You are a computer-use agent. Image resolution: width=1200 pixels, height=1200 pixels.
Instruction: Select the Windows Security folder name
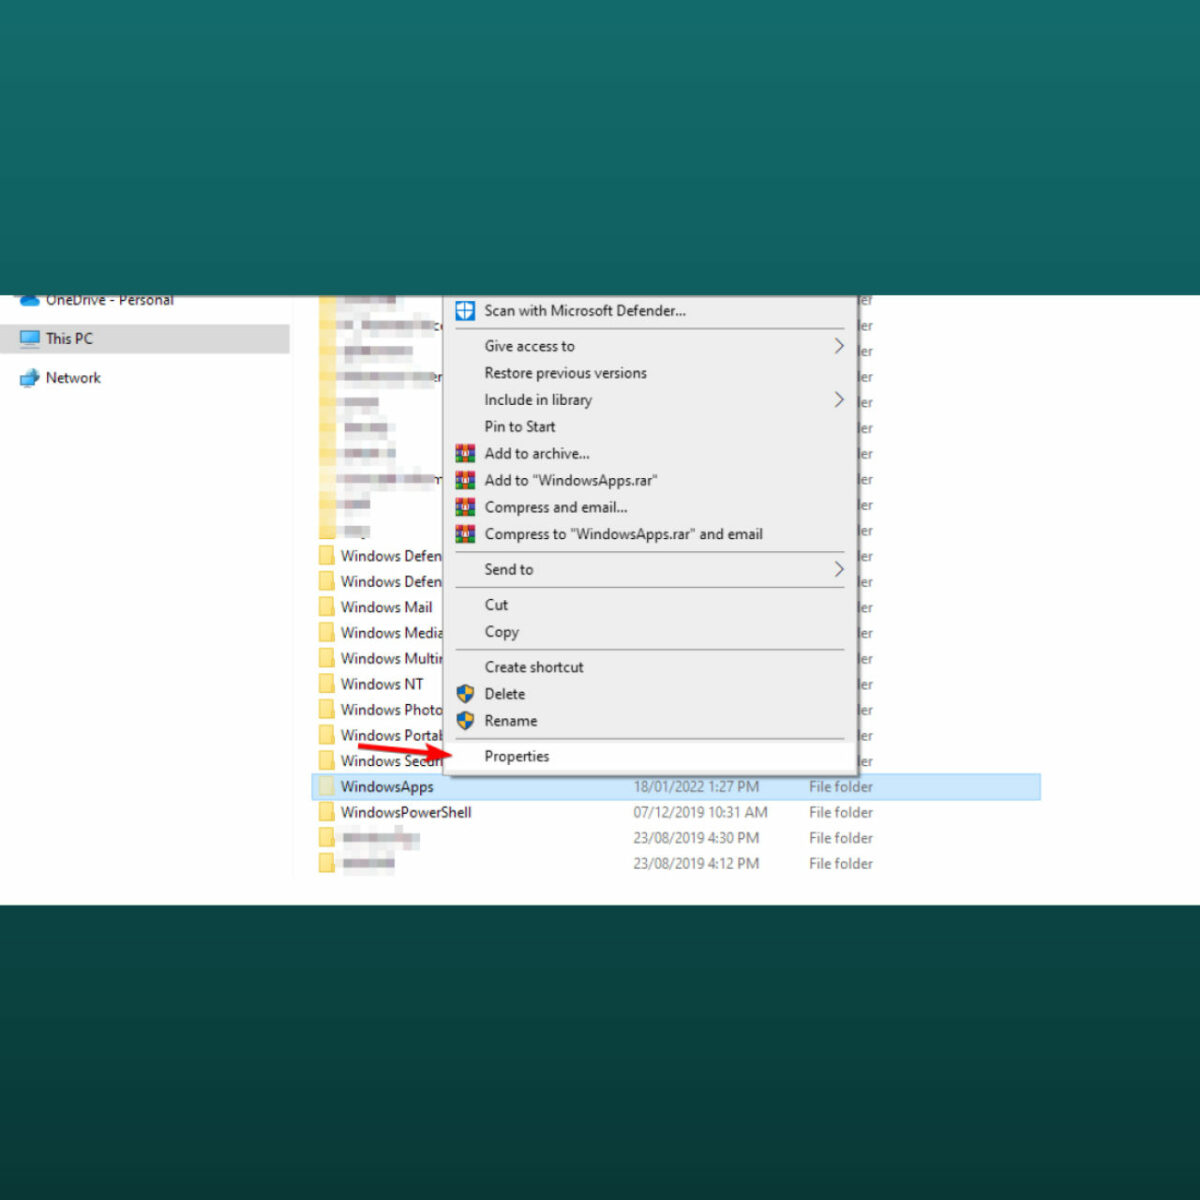pyautogui.click(x=391, y=761)
